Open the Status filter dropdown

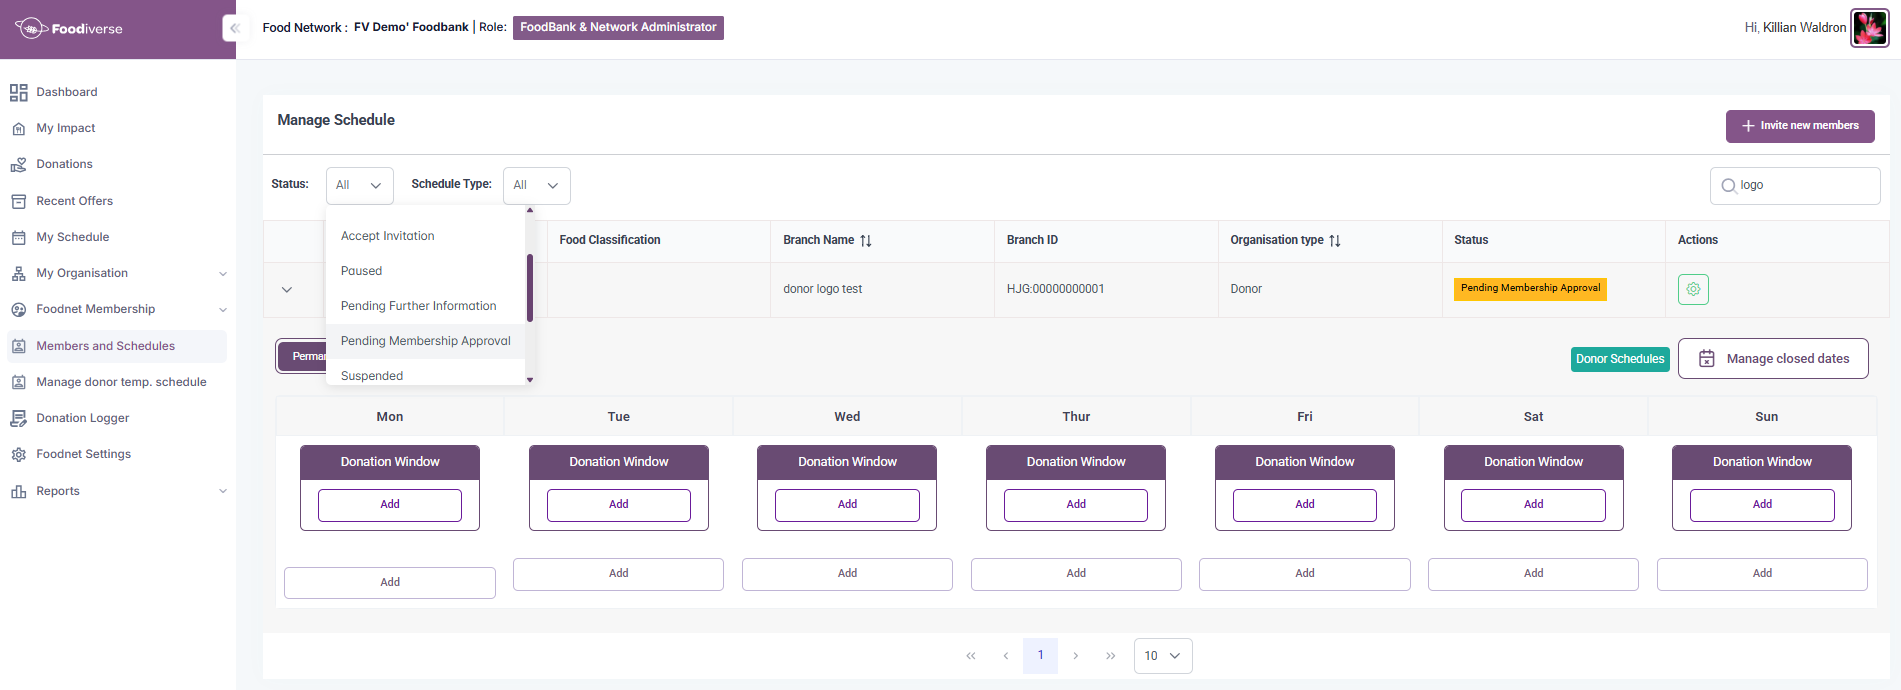(360, 185)
